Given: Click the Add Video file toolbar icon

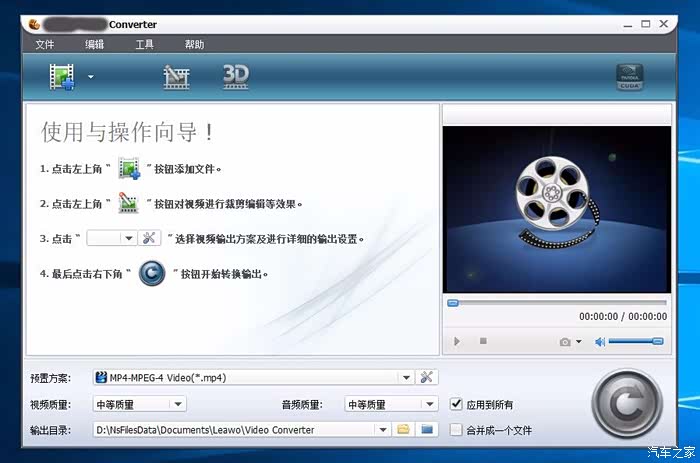Looking at the screenshot, I should [62, 77].
